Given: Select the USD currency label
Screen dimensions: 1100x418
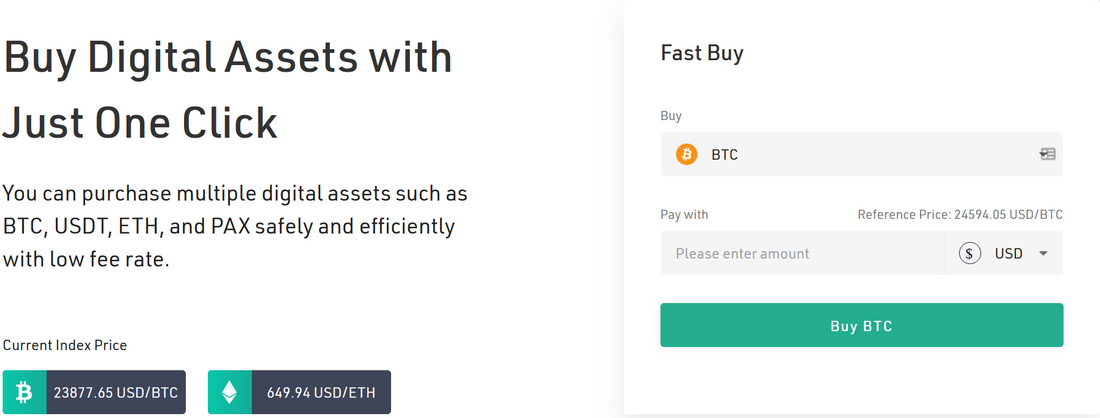Looking at the screenshot, I should (x=1009, y=253).
